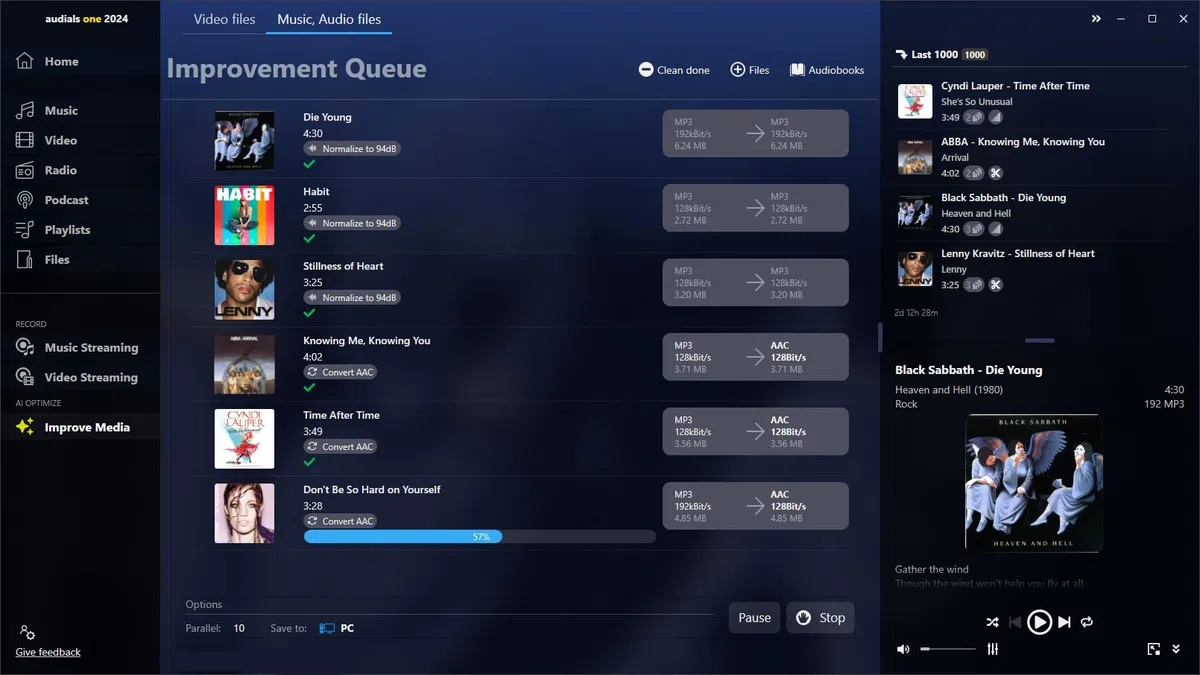Select the Music, Audio files tab
The height and width of the screenshot is (675, 1200).
329,19
